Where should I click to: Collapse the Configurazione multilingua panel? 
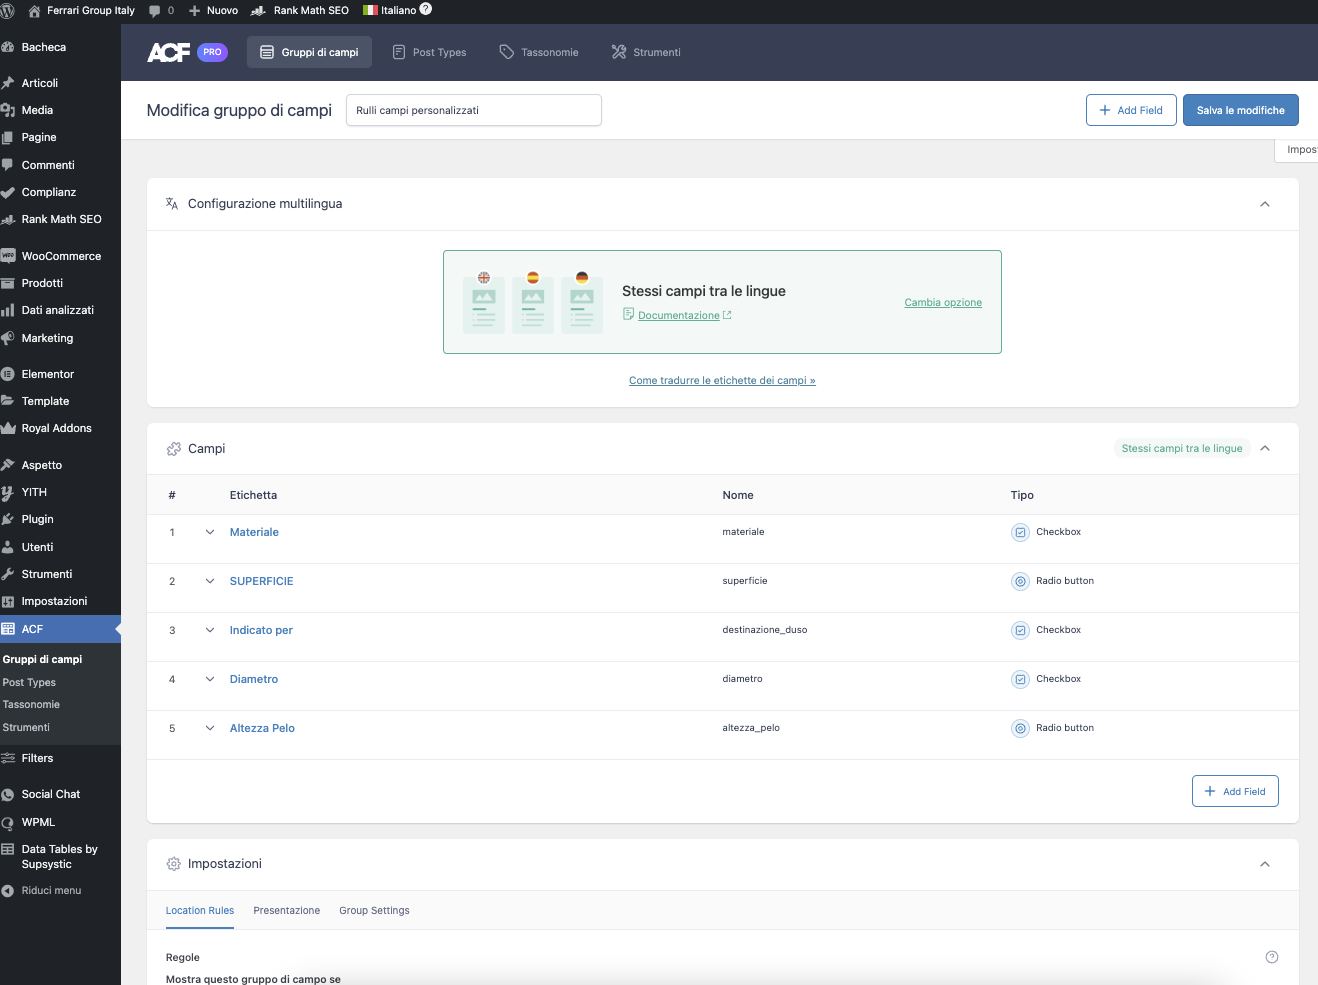tap(1264, 204)
